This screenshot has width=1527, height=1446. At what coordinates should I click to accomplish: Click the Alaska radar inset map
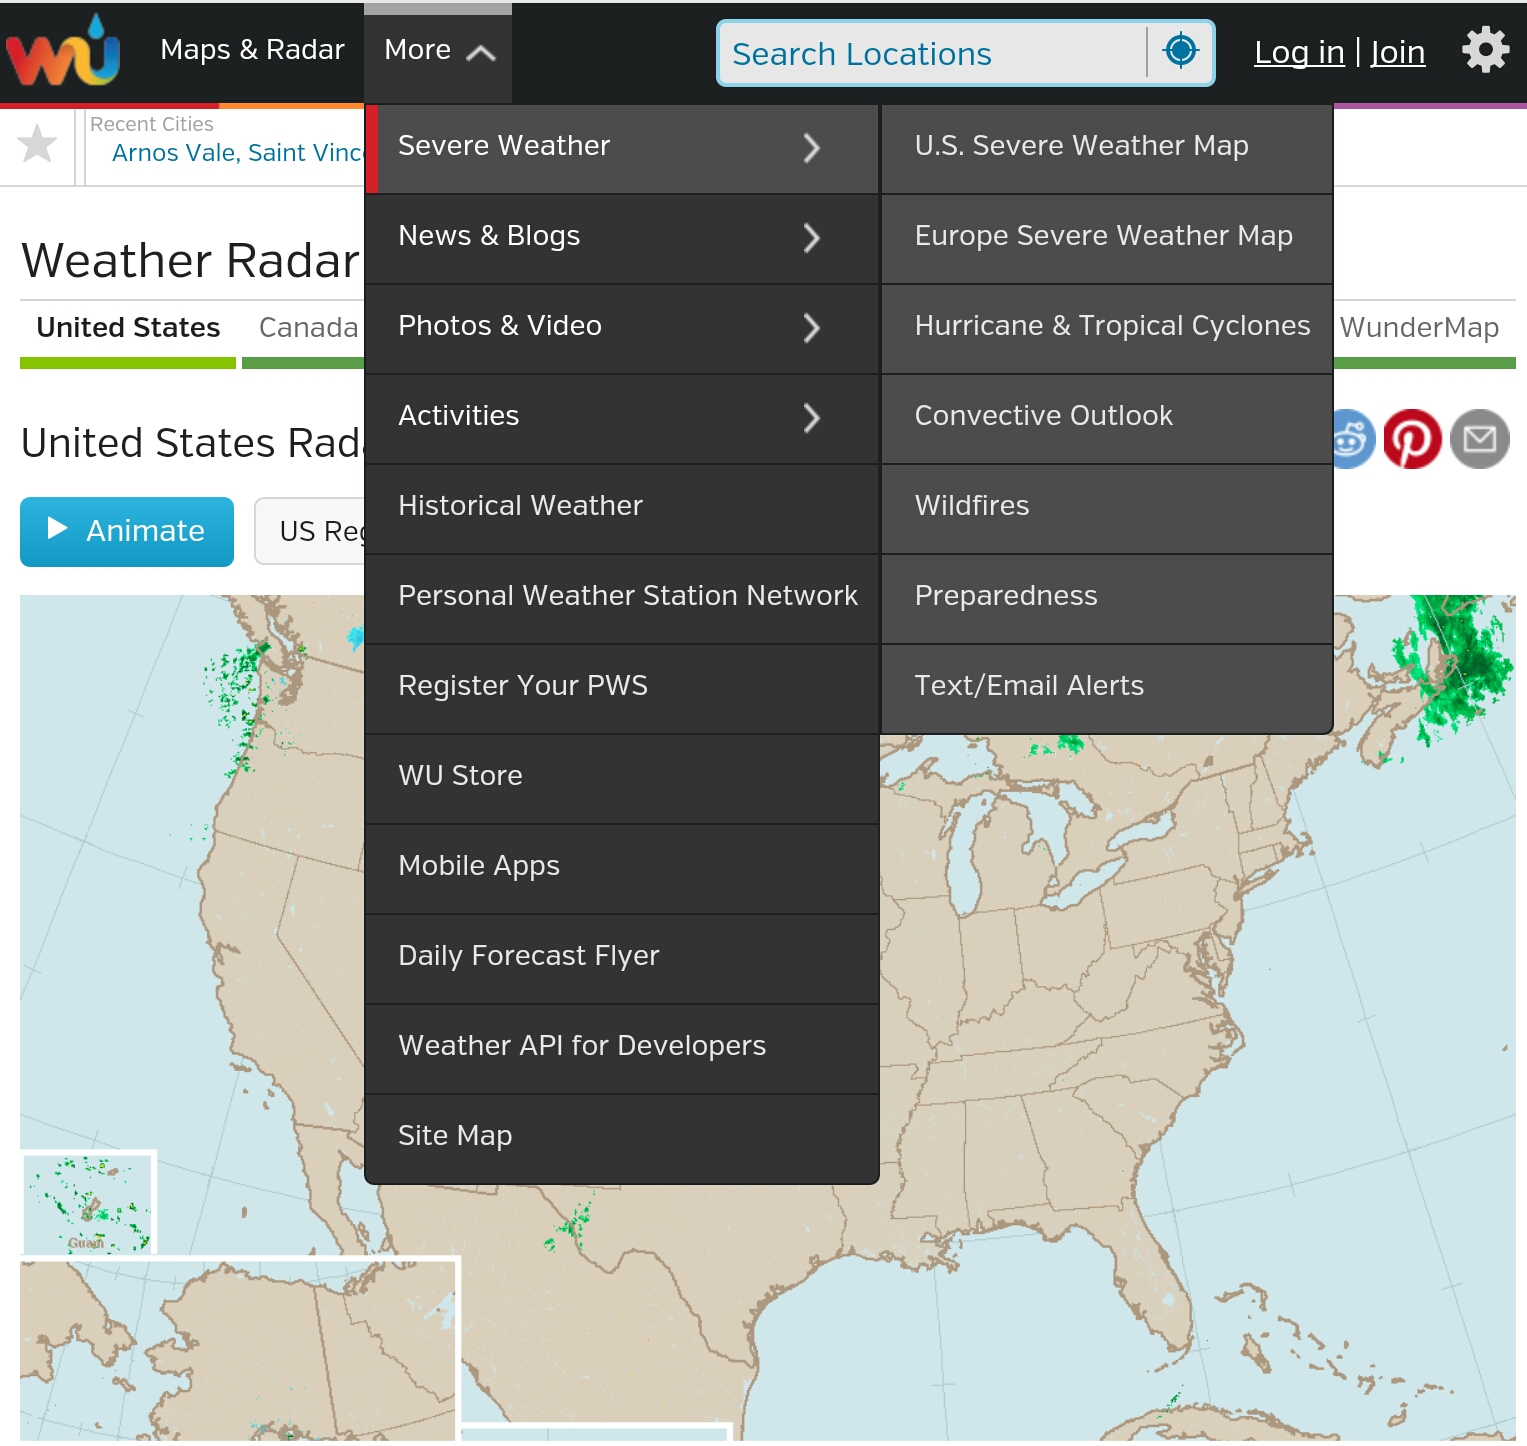[239, 1349]
